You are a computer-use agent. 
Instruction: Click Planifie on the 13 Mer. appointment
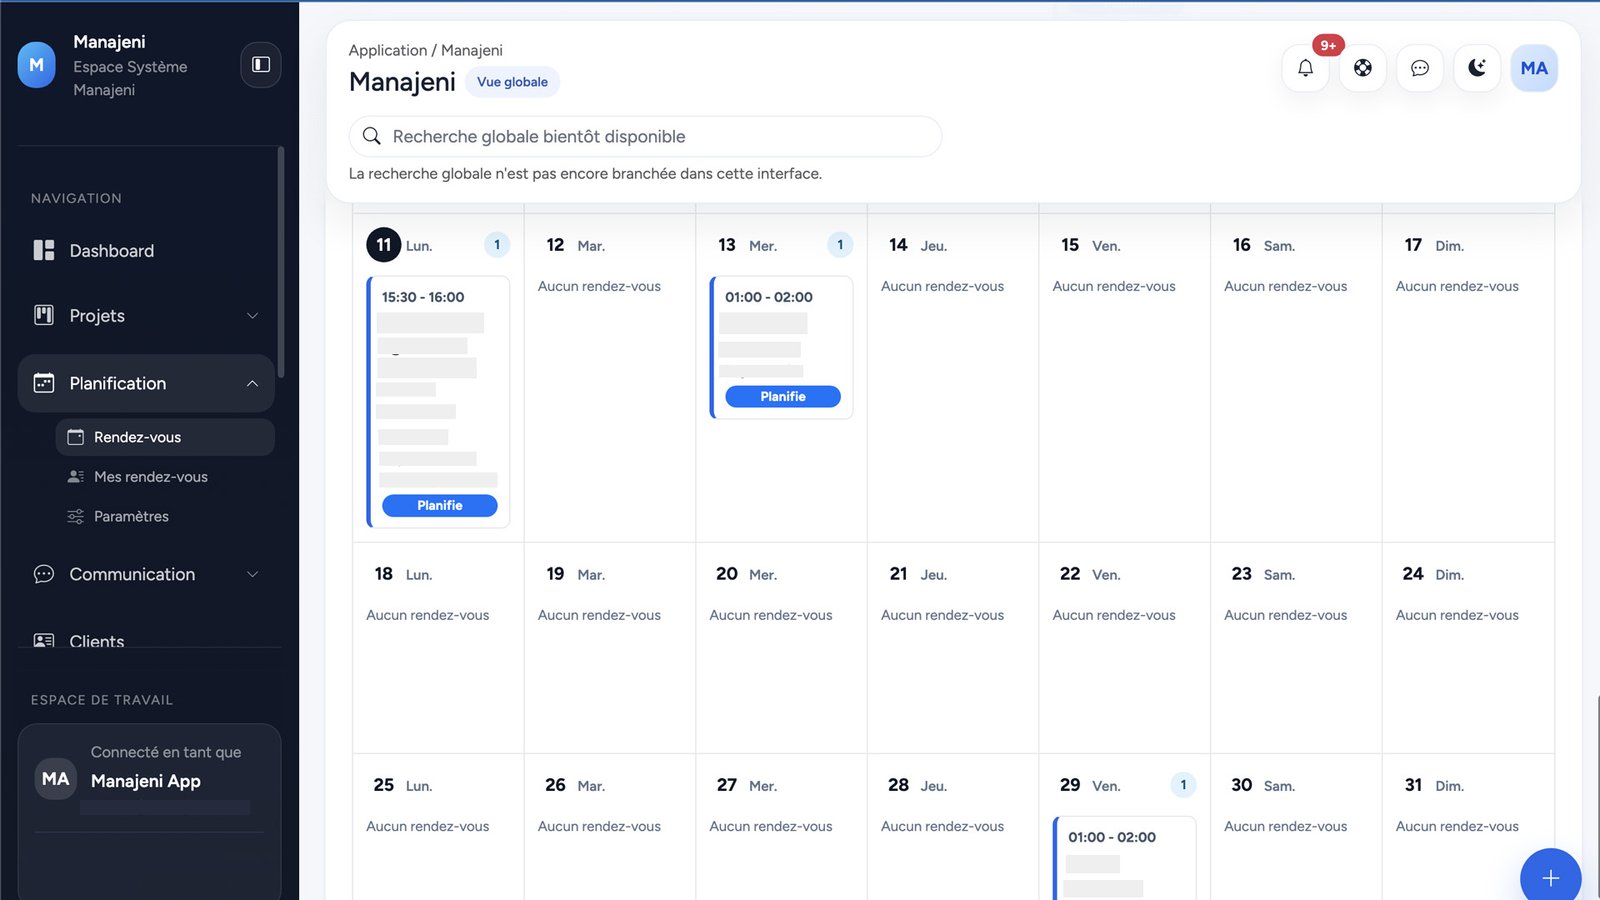point(783,396)
